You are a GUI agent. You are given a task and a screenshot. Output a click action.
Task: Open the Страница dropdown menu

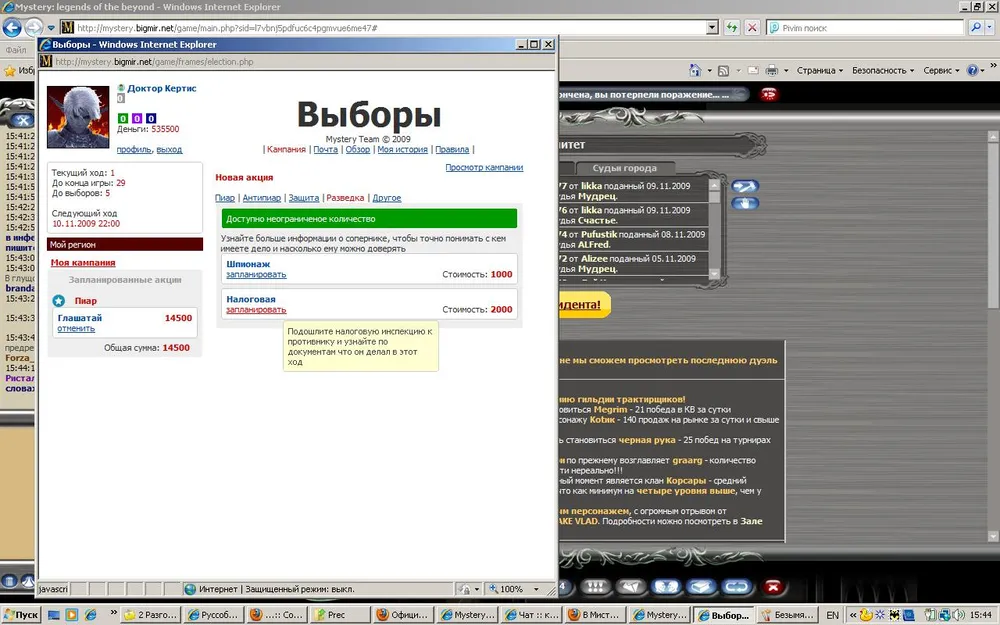(820, 71)
